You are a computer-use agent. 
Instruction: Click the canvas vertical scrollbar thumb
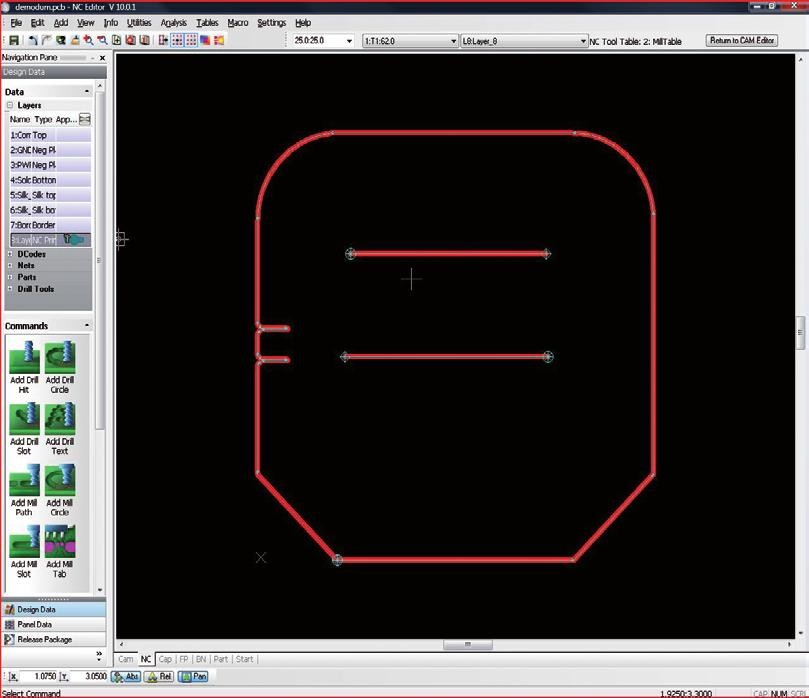(x=800, y=333)
